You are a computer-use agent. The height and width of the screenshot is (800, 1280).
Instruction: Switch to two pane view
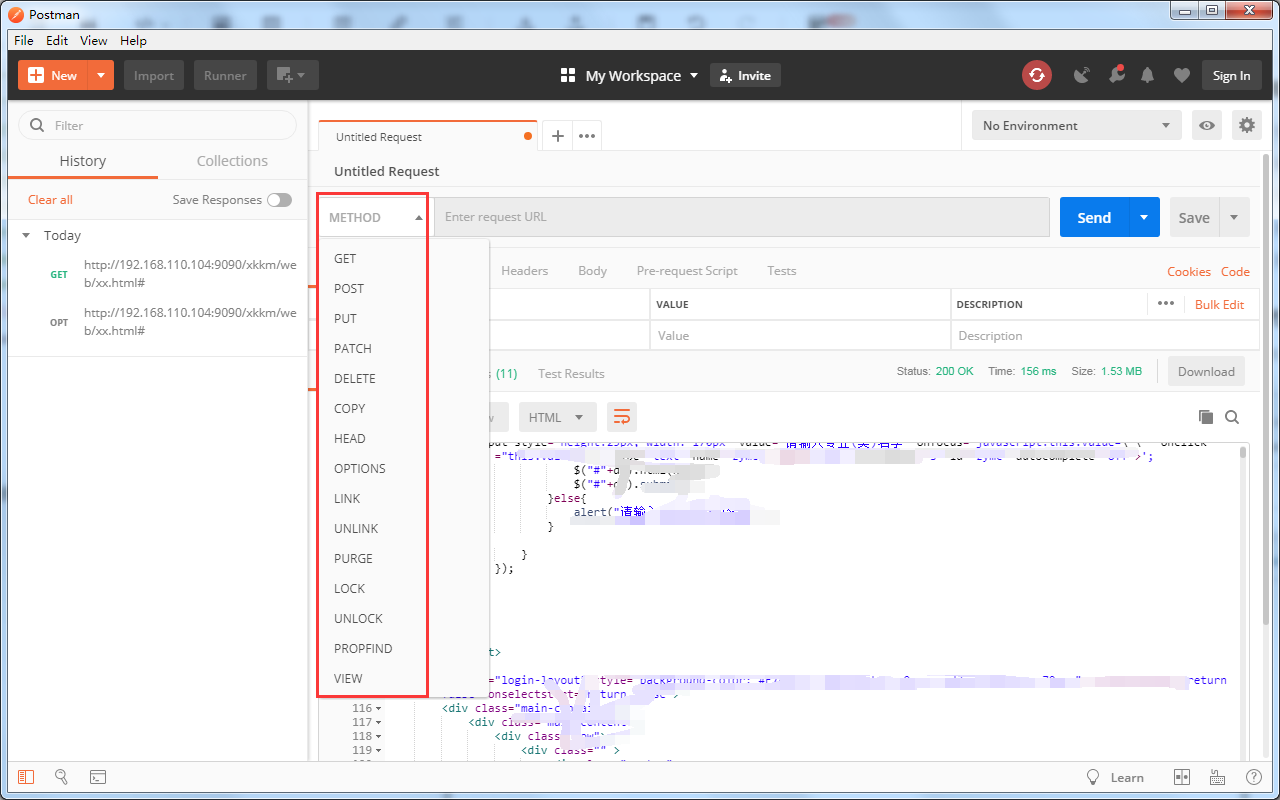1181,777
